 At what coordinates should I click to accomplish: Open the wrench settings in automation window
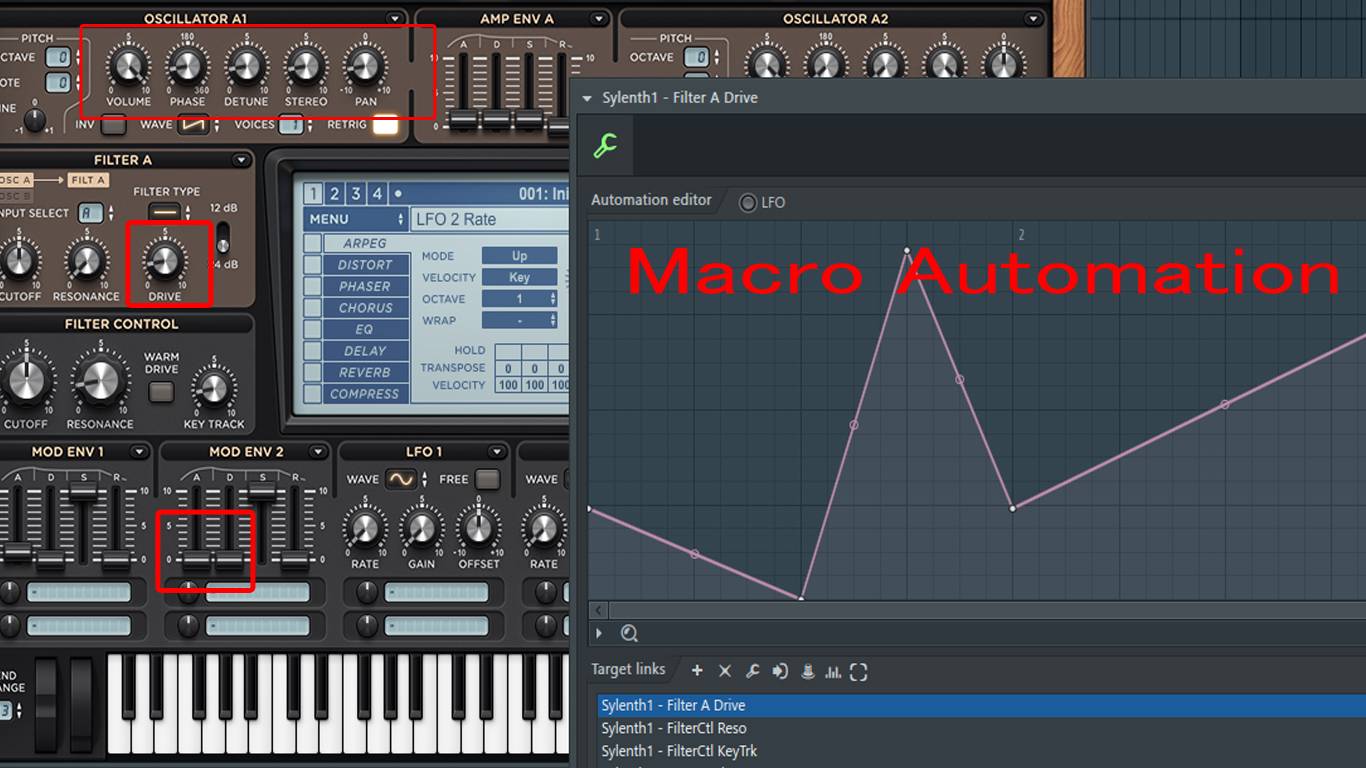[x=605, y=146]
